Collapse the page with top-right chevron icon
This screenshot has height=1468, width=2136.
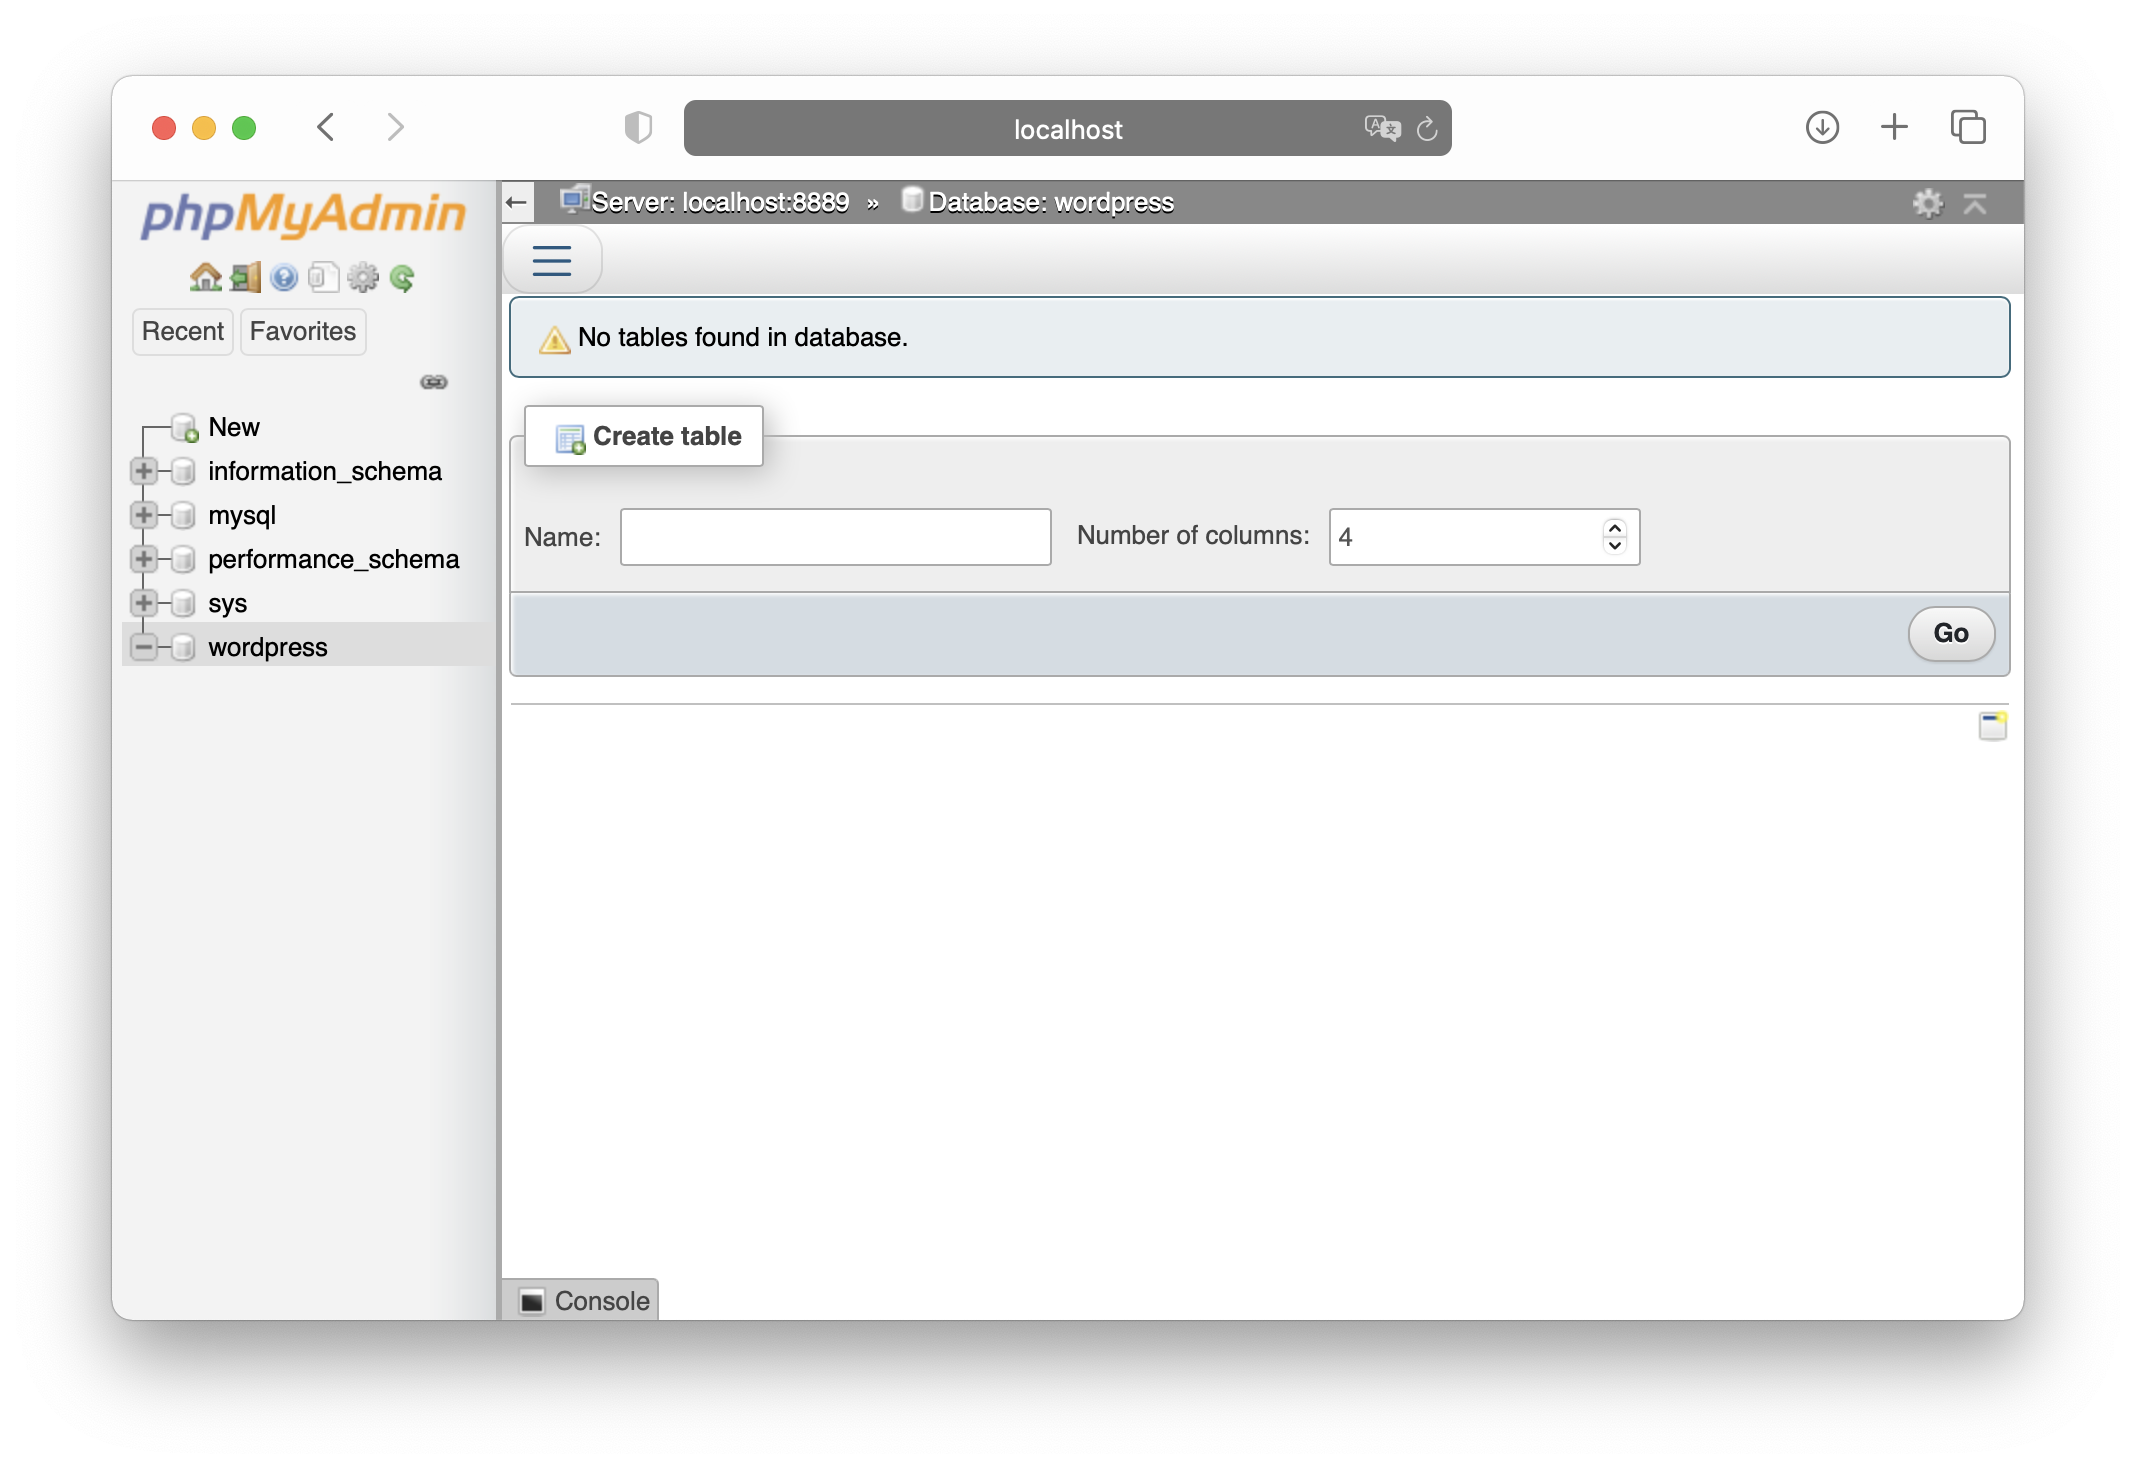coord(1977,202)
